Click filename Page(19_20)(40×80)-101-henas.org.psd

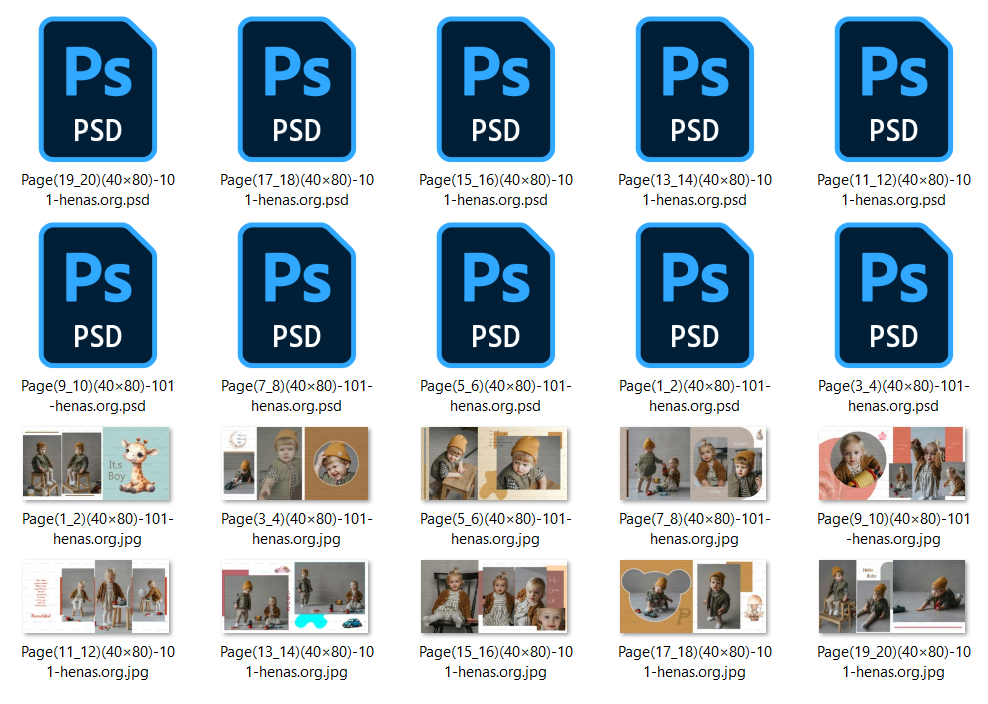point(98,190)
